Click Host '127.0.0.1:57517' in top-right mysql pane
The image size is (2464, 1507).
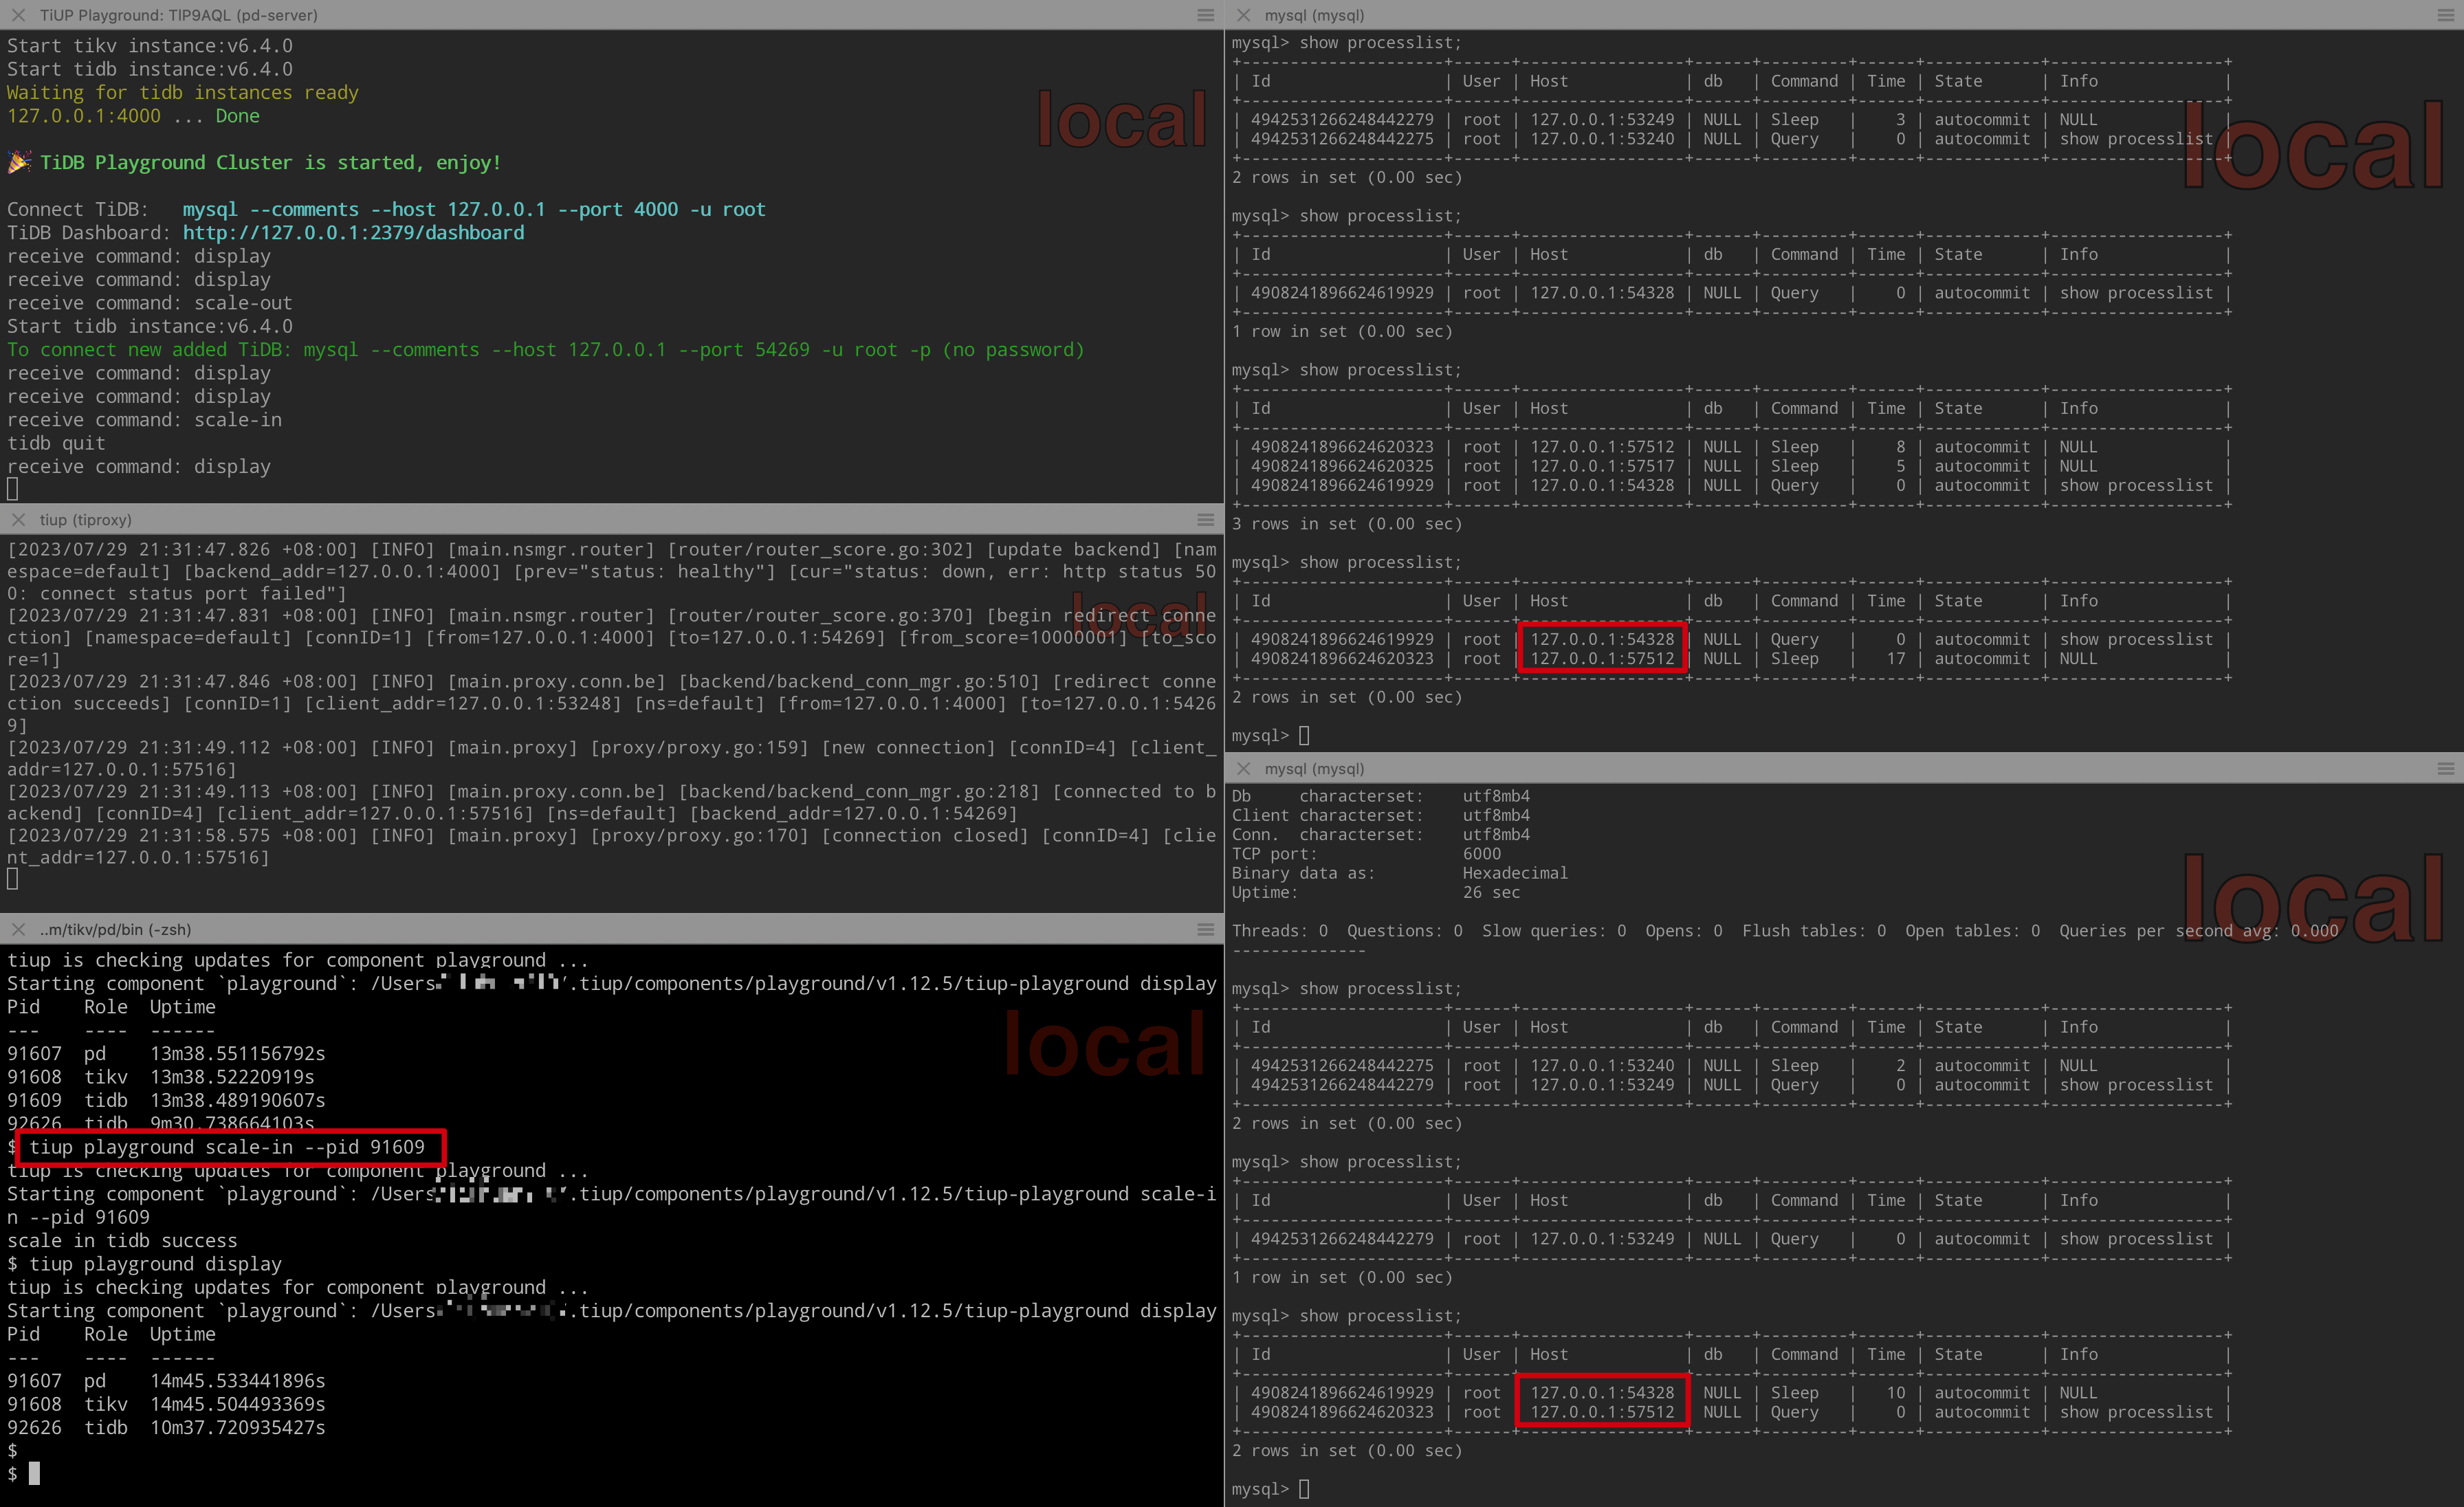[1602, 466]
